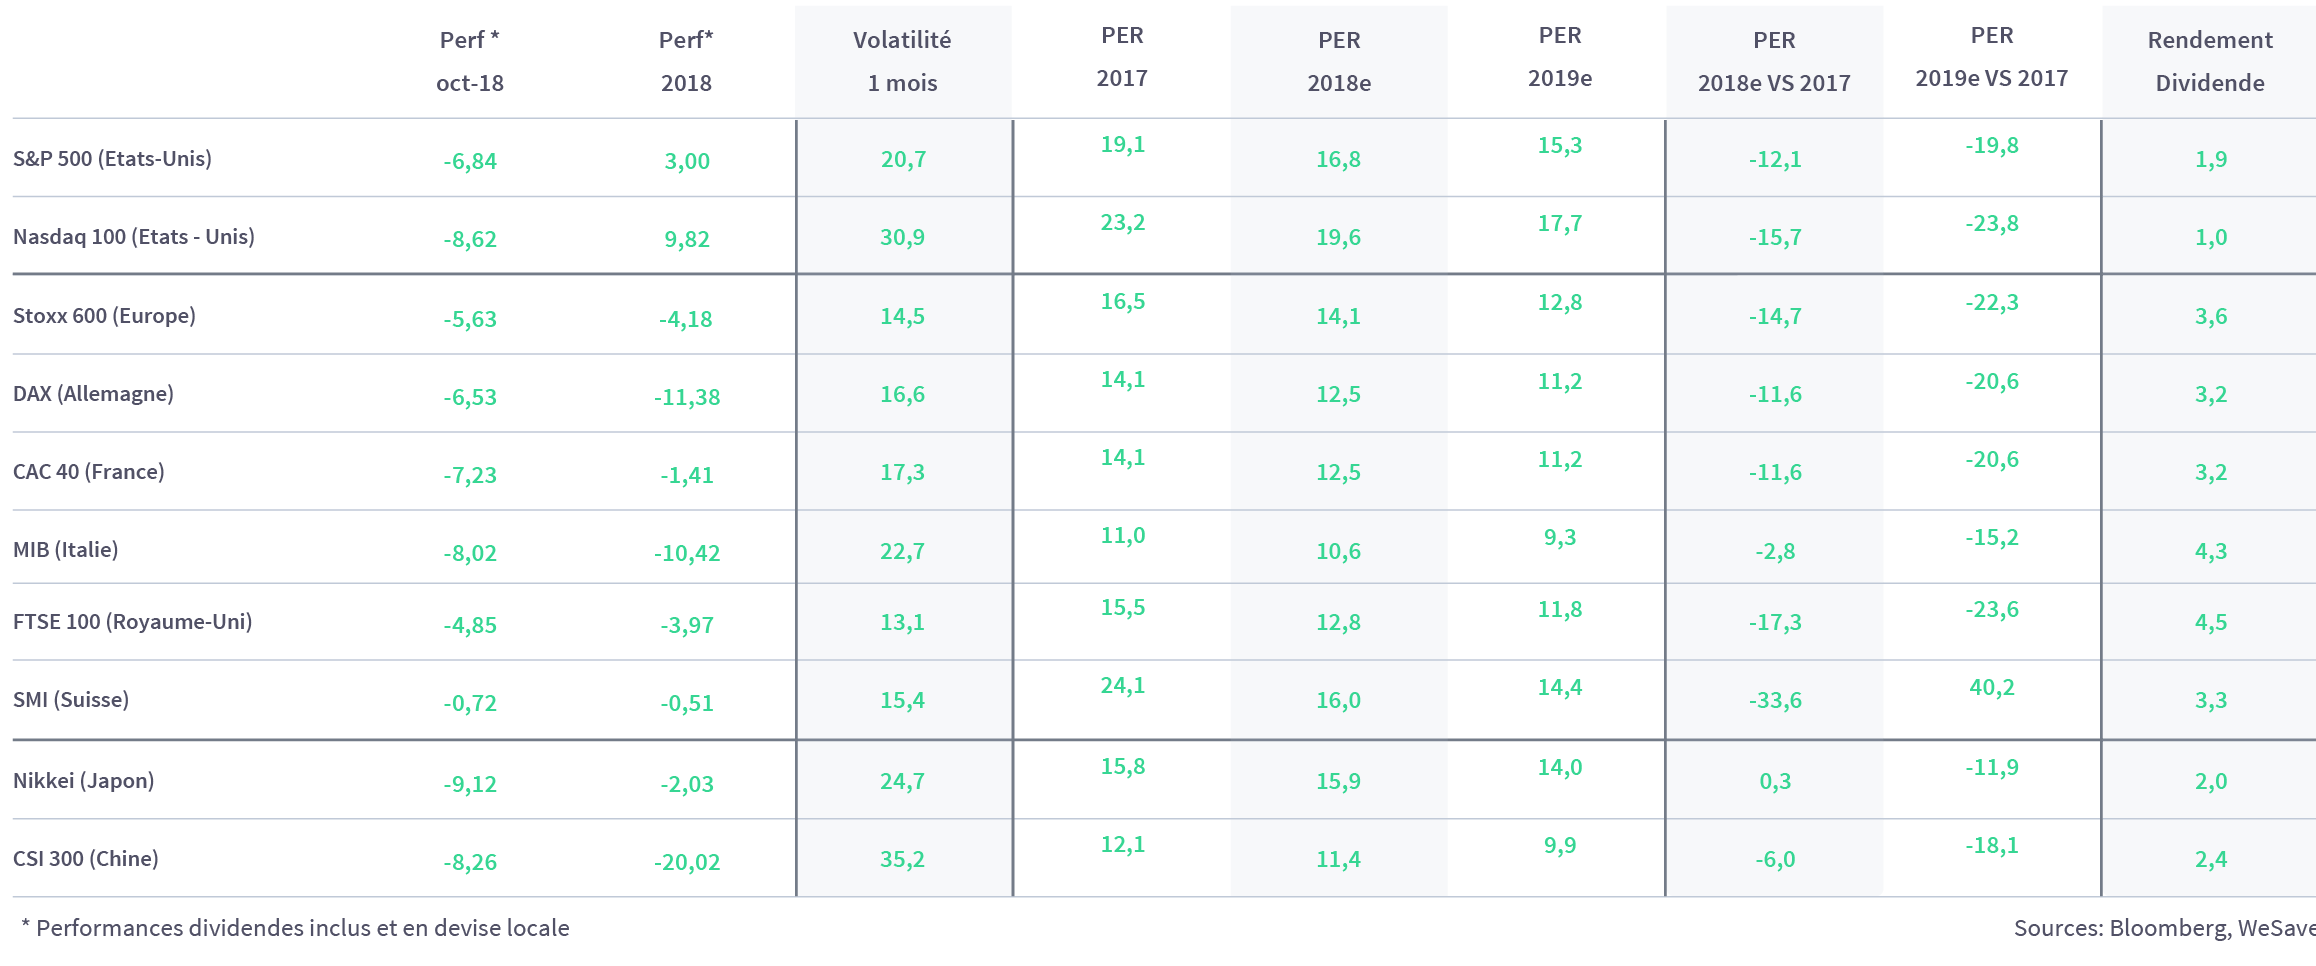Click the SMI 40,2 PER 2019e VS 2017 value

tap(1992, 688)
